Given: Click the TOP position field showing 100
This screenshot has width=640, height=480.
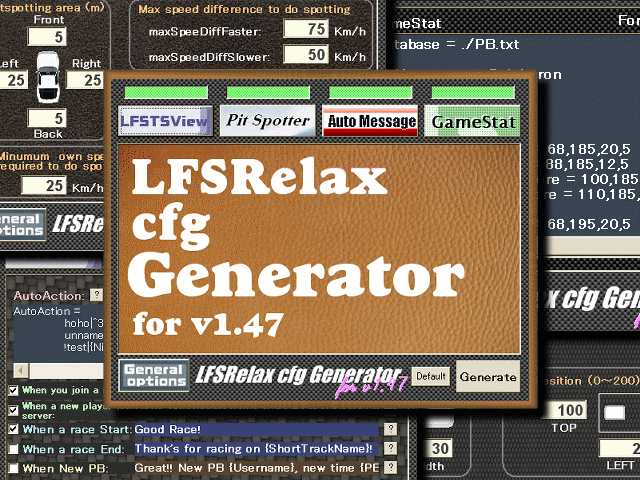Looking at the screenshot, I should coord(565,410).
